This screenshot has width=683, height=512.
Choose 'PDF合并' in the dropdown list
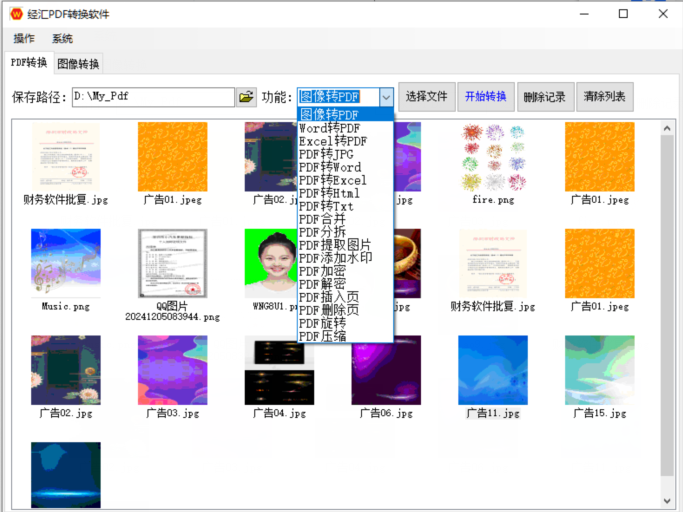tap(322, 219)
